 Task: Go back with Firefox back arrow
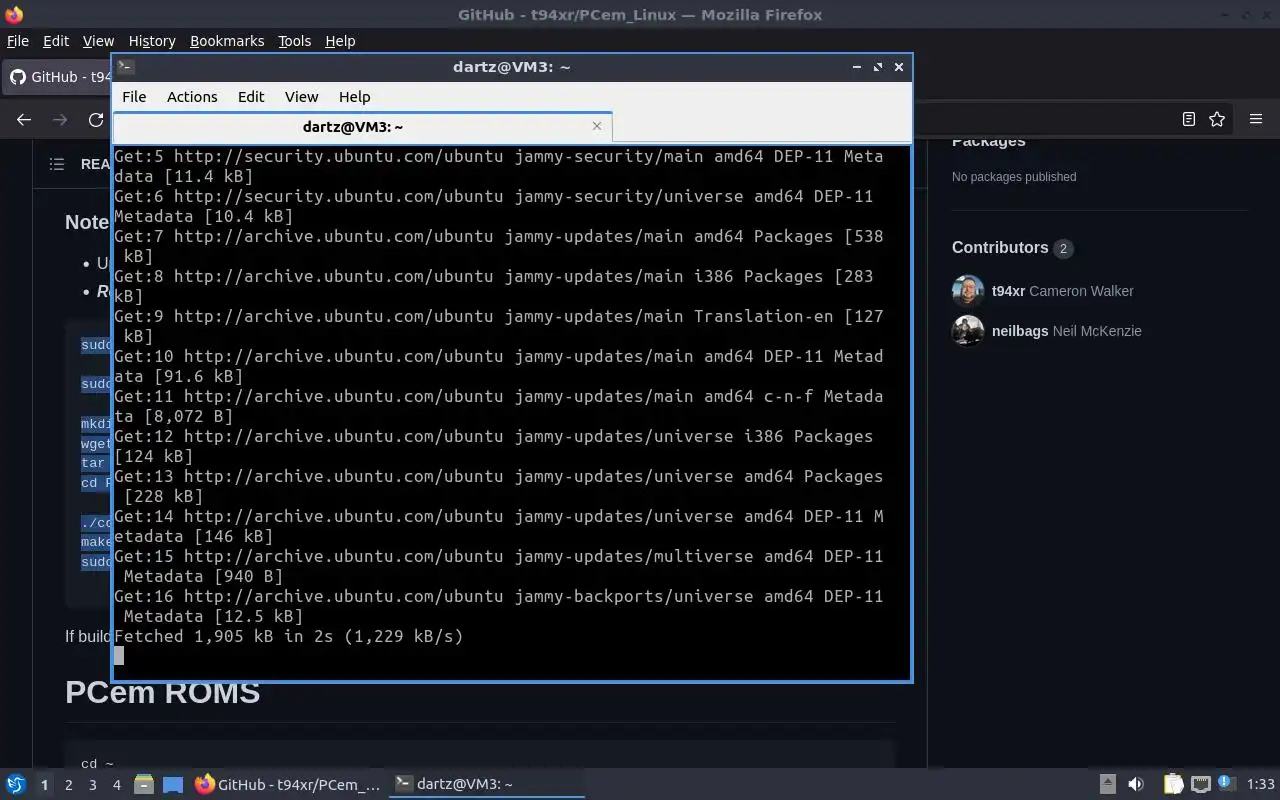[24, 119]
